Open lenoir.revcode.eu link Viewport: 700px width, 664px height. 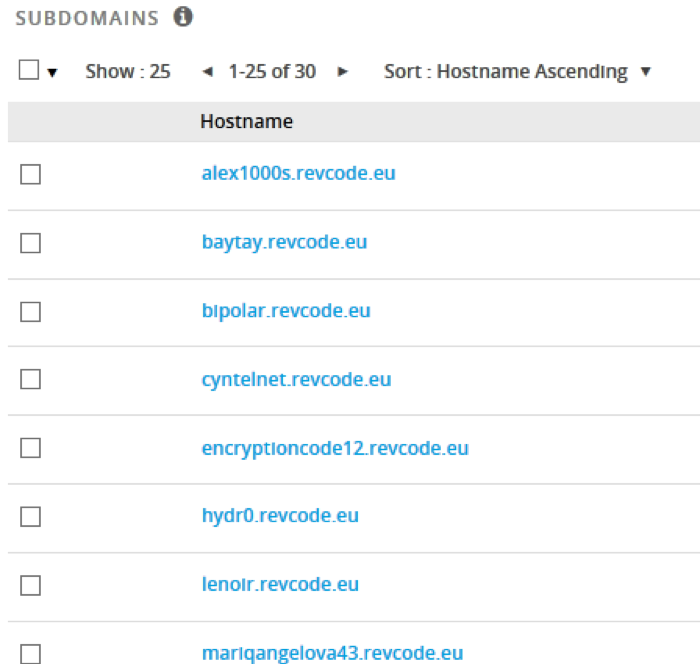[x=280, y=585]
